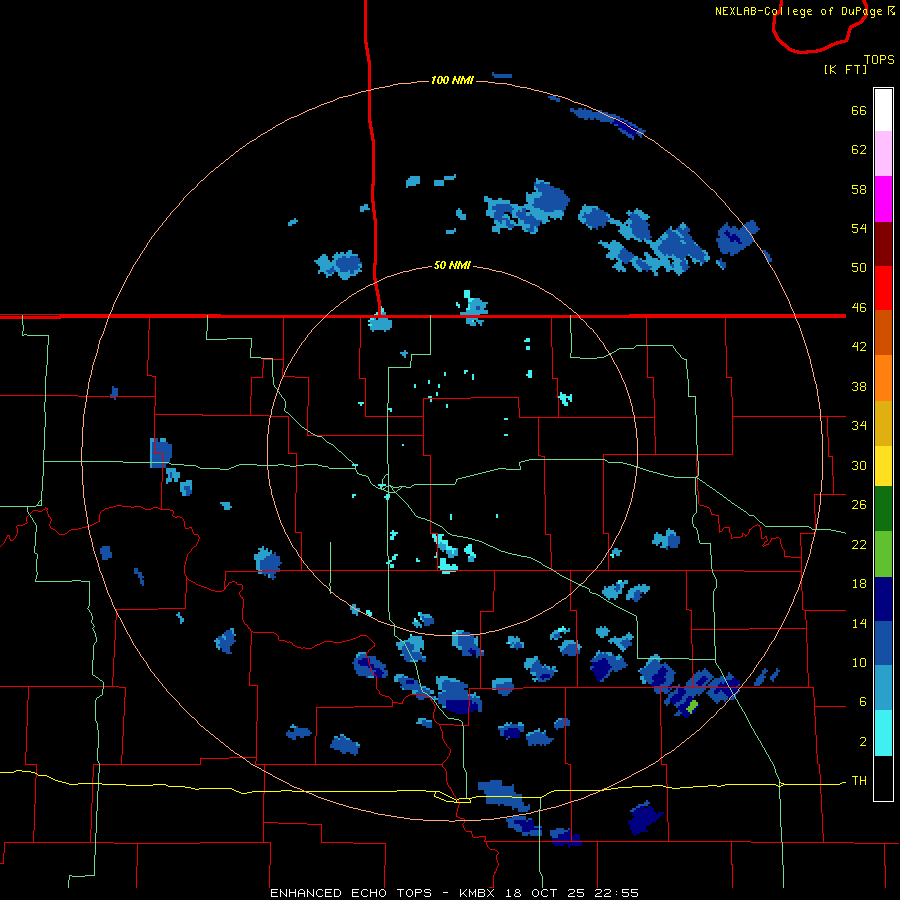
Task: Click the magenta legend swatch
Action: pyautogui.click(x=883, y=199)
